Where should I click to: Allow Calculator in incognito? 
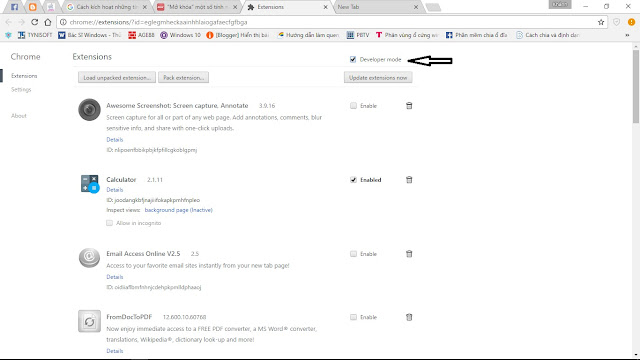(109, 223)
